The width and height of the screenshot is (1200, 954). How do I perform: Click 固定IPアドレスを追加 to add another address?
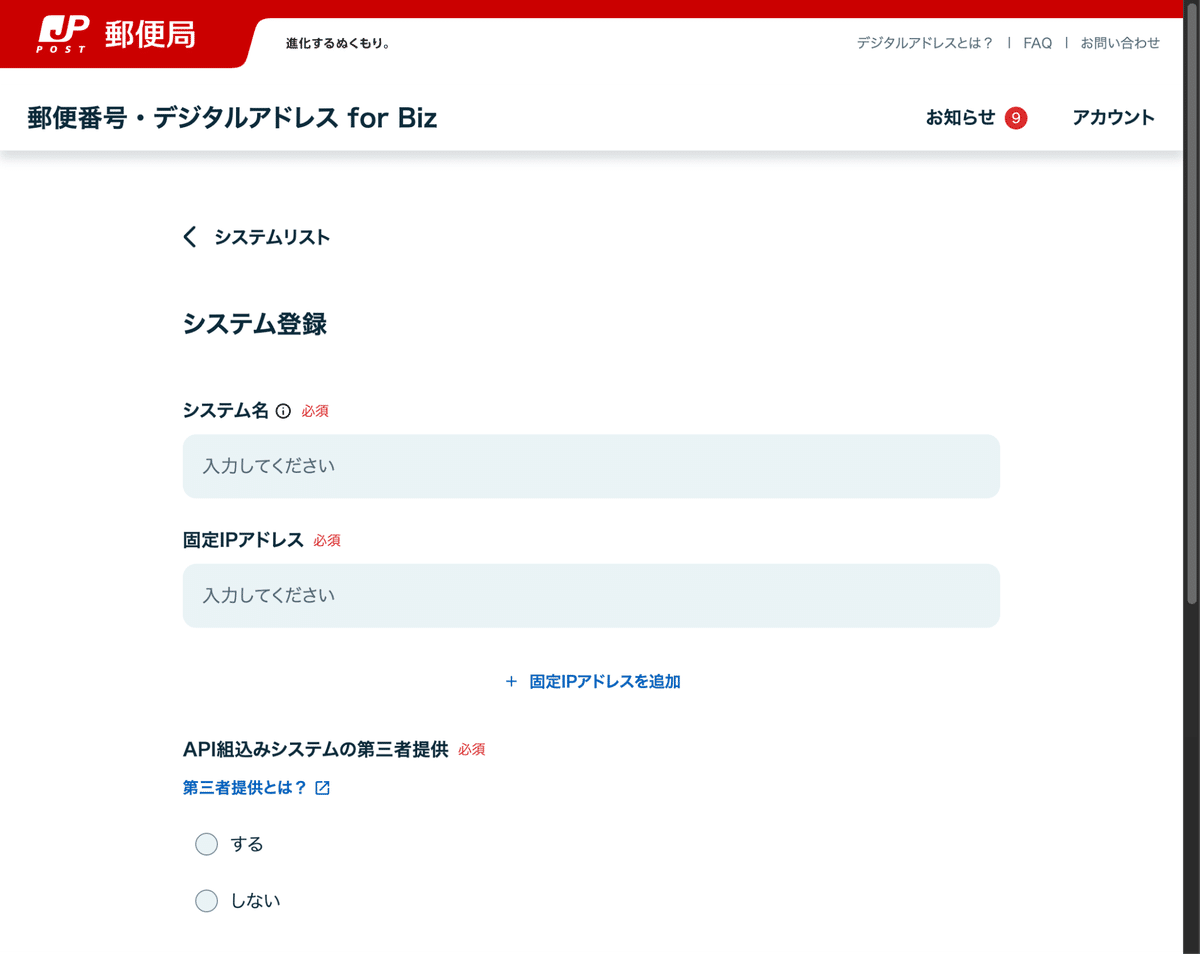pos(603,681)
